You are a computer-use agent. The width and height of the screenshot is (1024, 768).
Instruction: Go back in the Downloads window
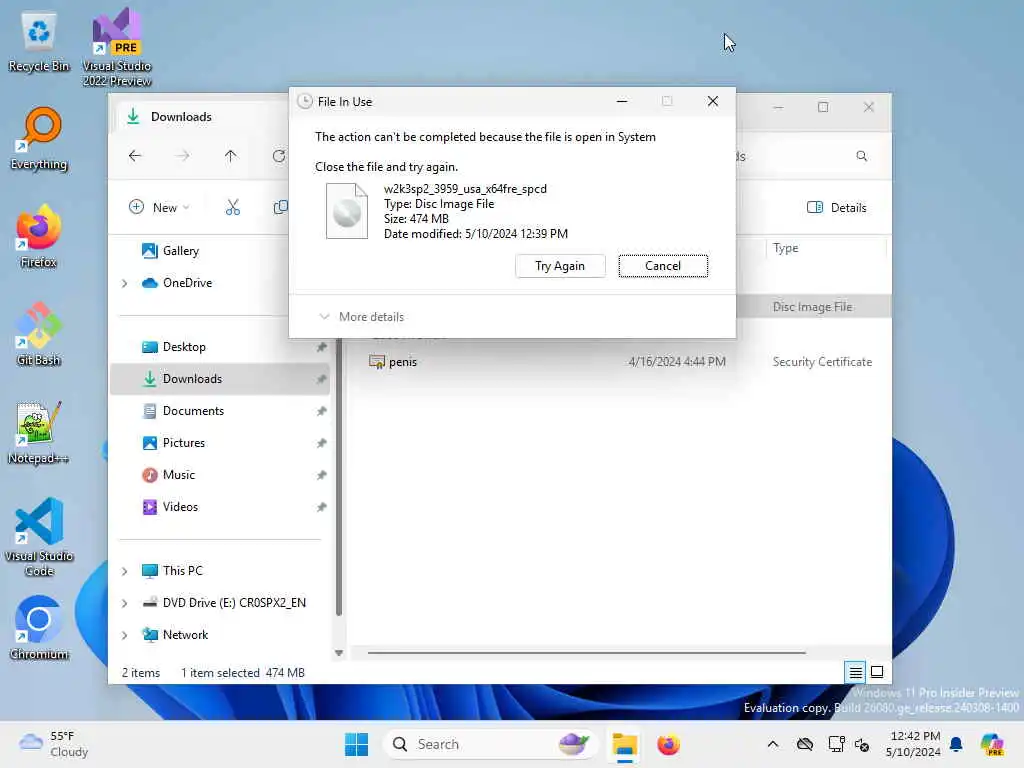coord(135,156)
